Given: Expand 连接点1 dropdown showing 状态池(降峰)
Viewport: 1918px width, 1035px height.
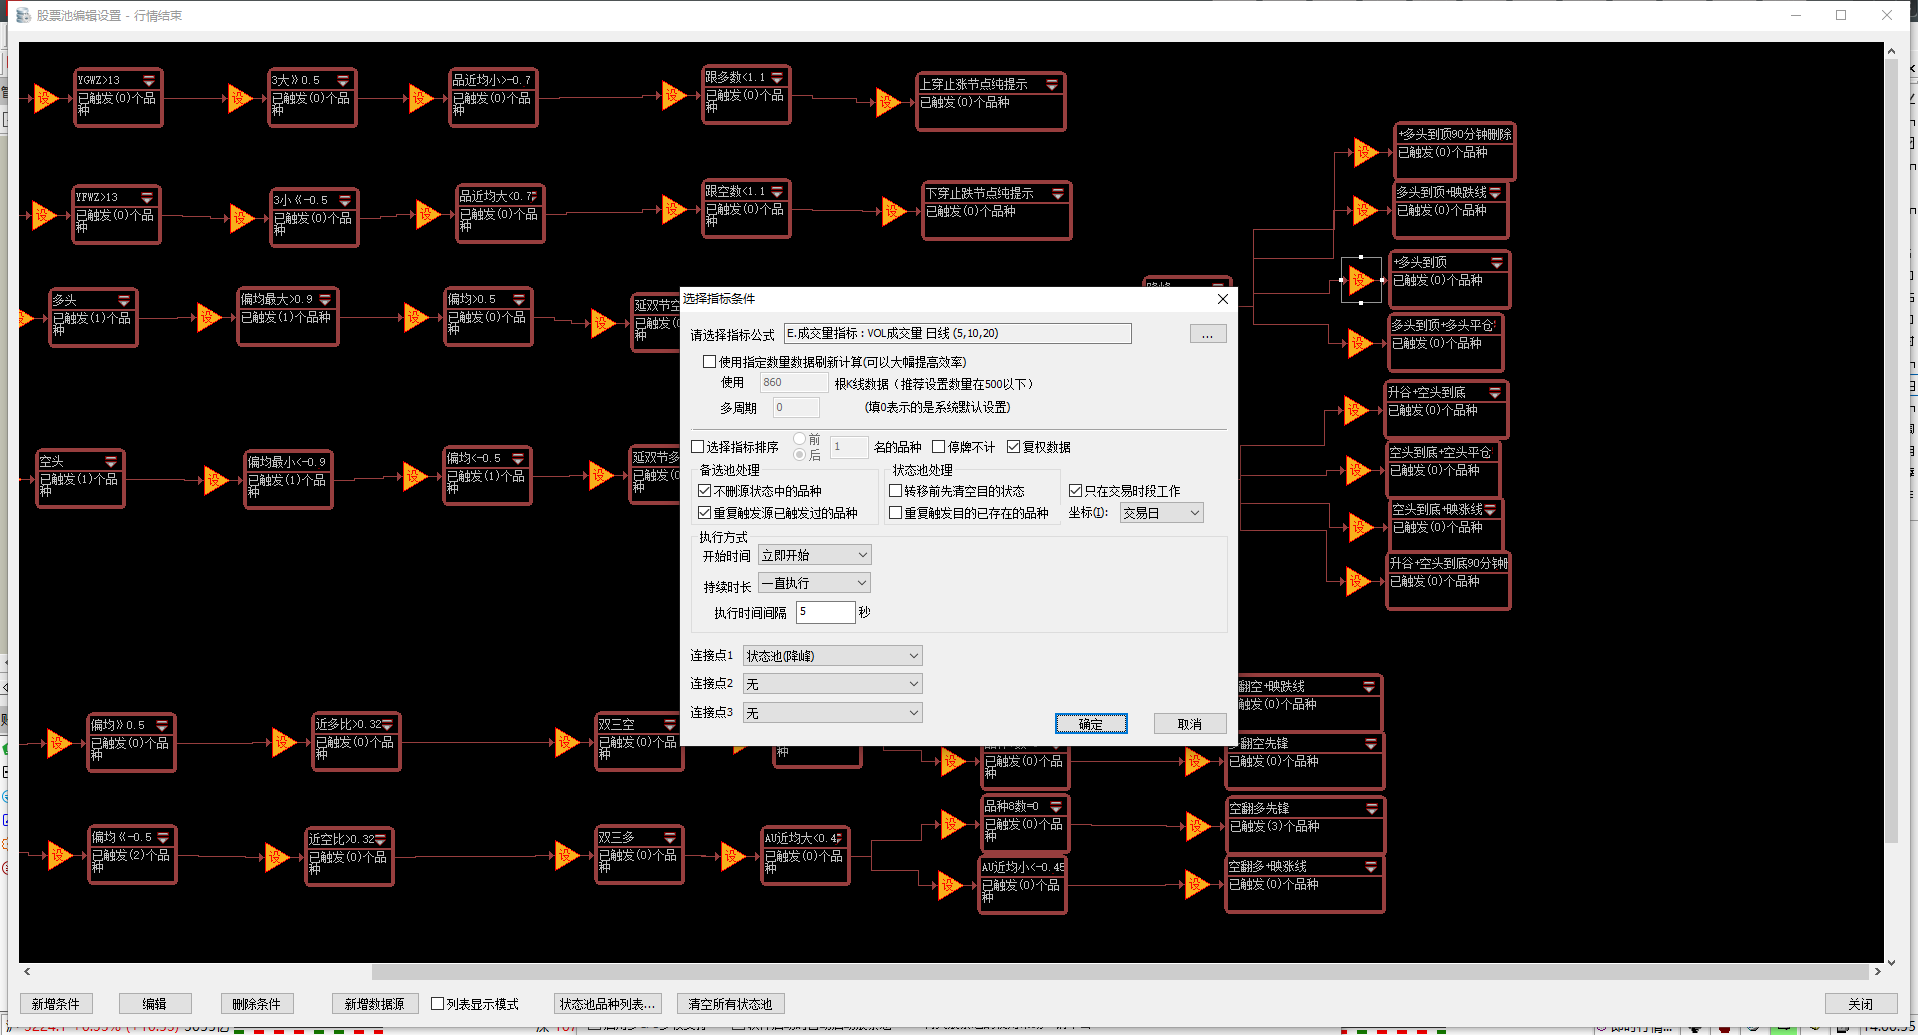Looking at the screenshot, I should pos(832,656).
